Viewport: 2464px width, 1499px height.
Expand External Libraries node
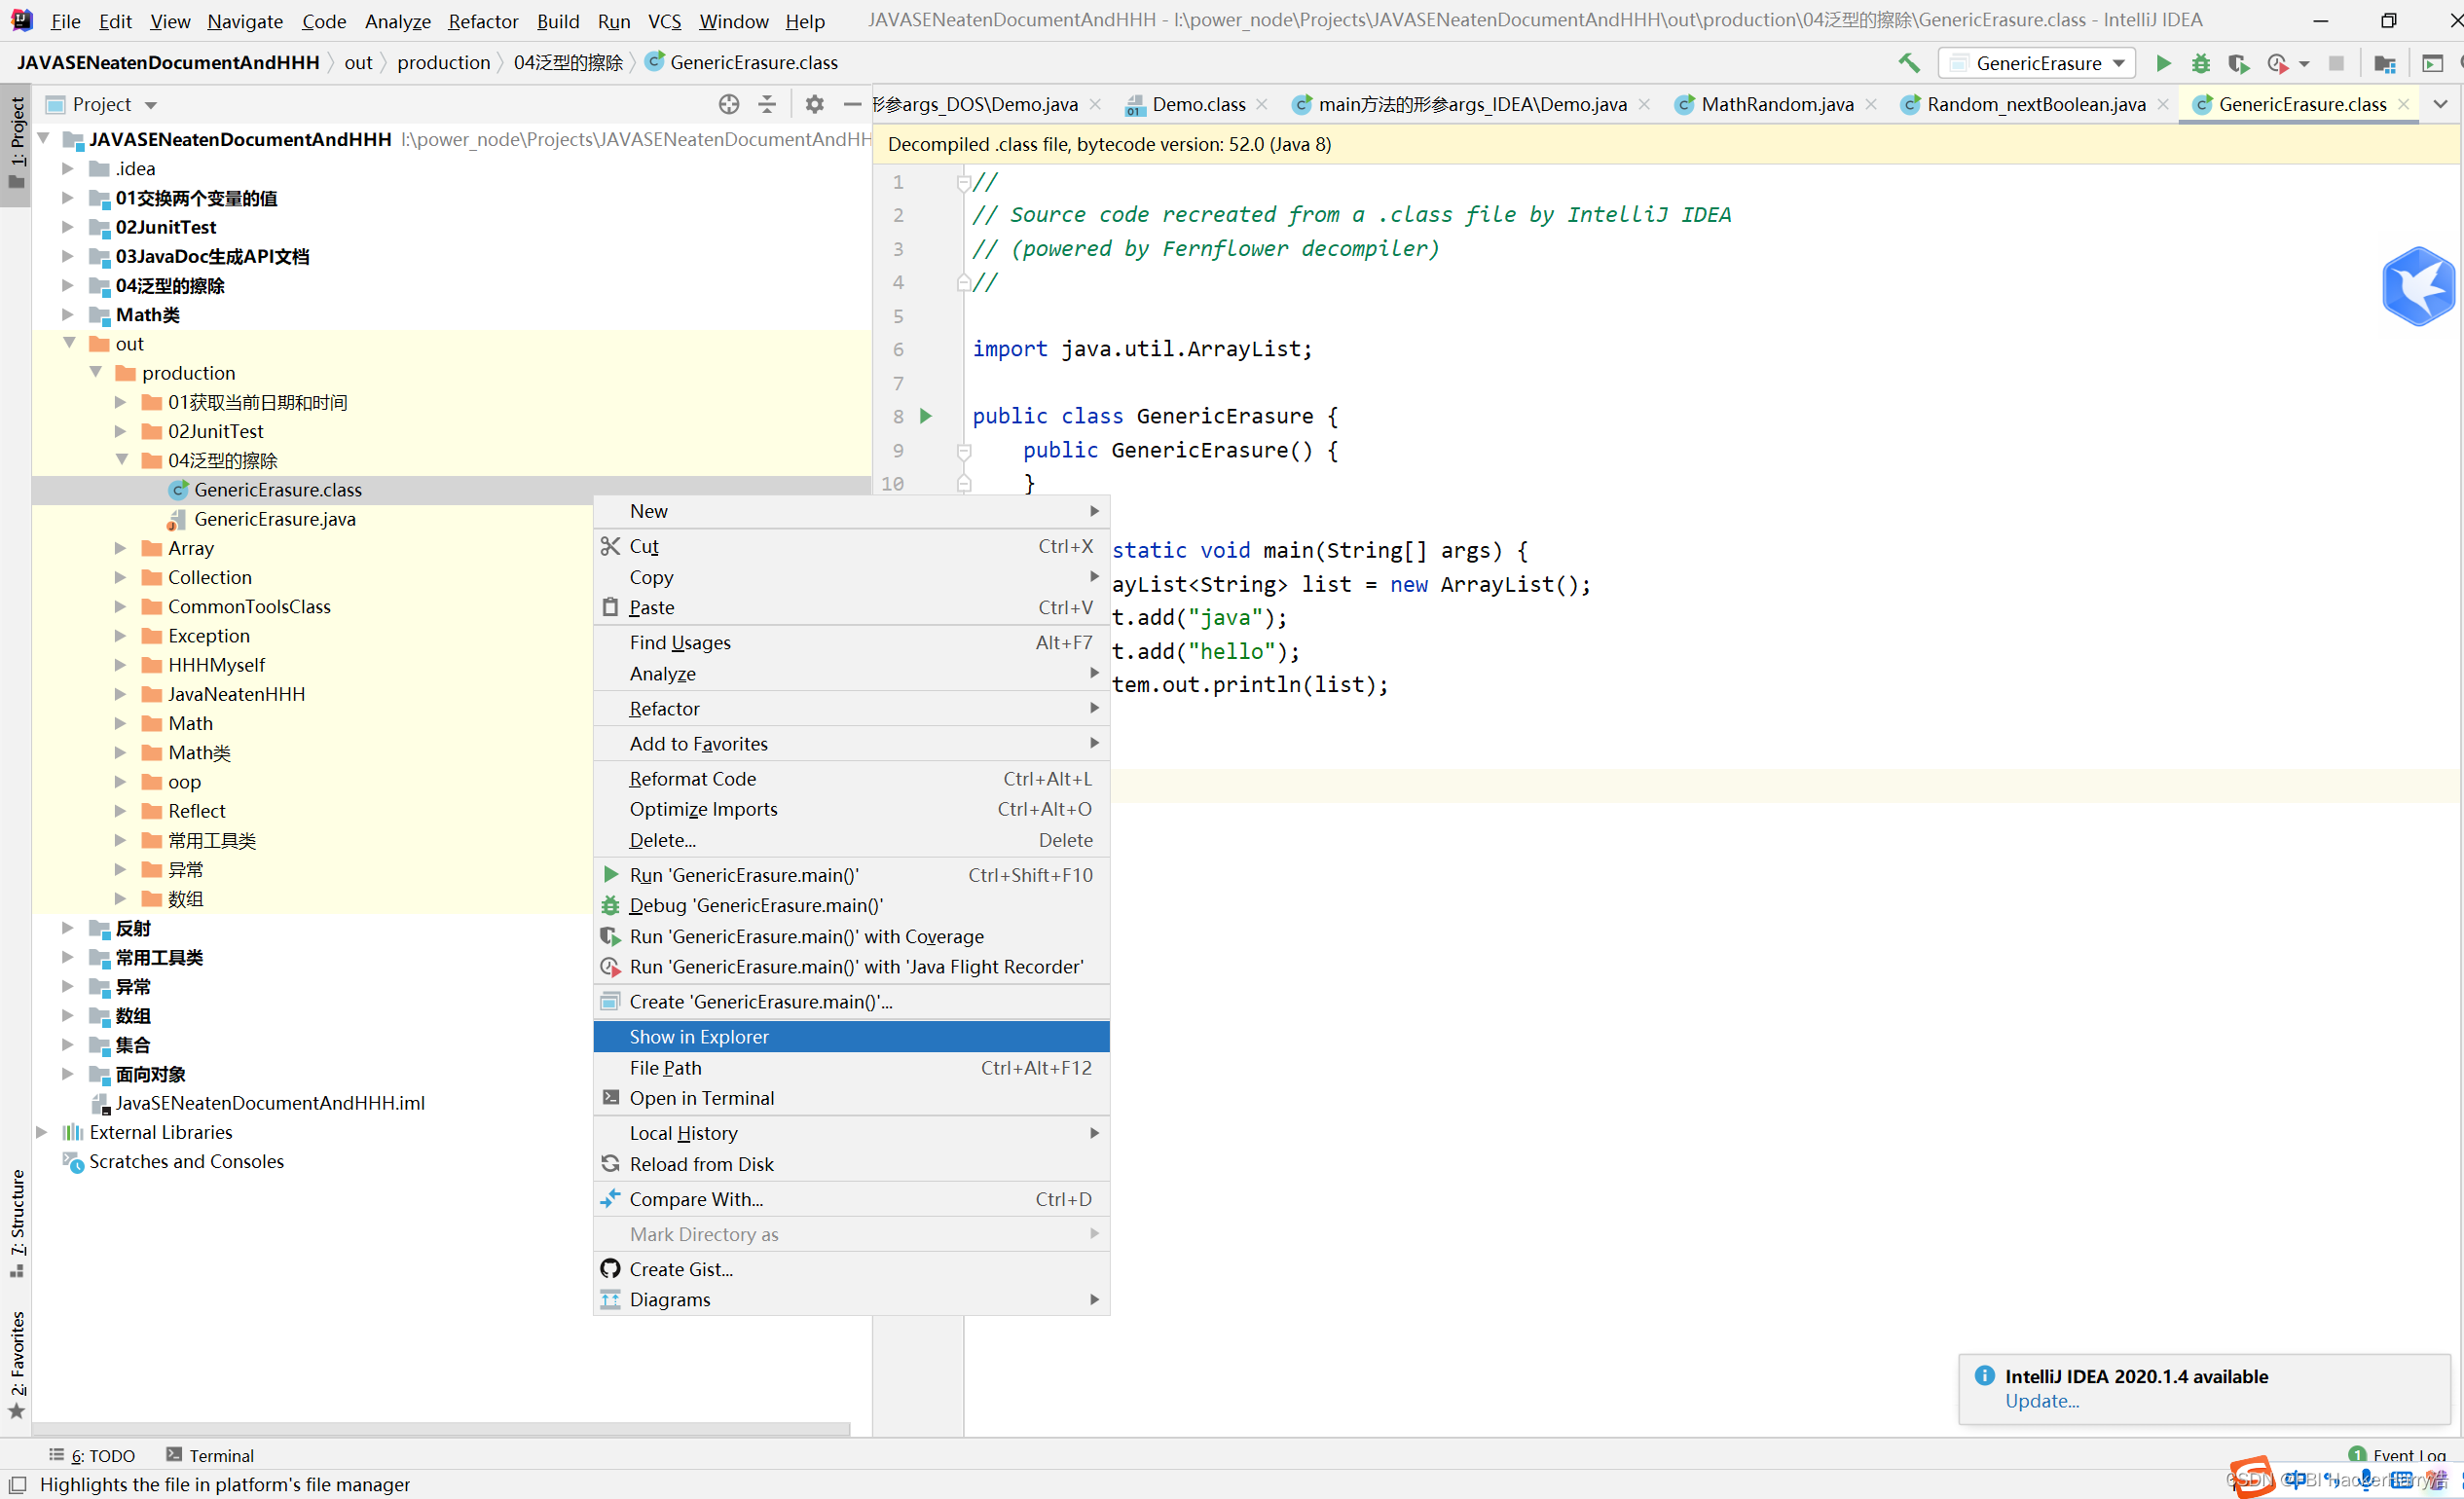42,1132
